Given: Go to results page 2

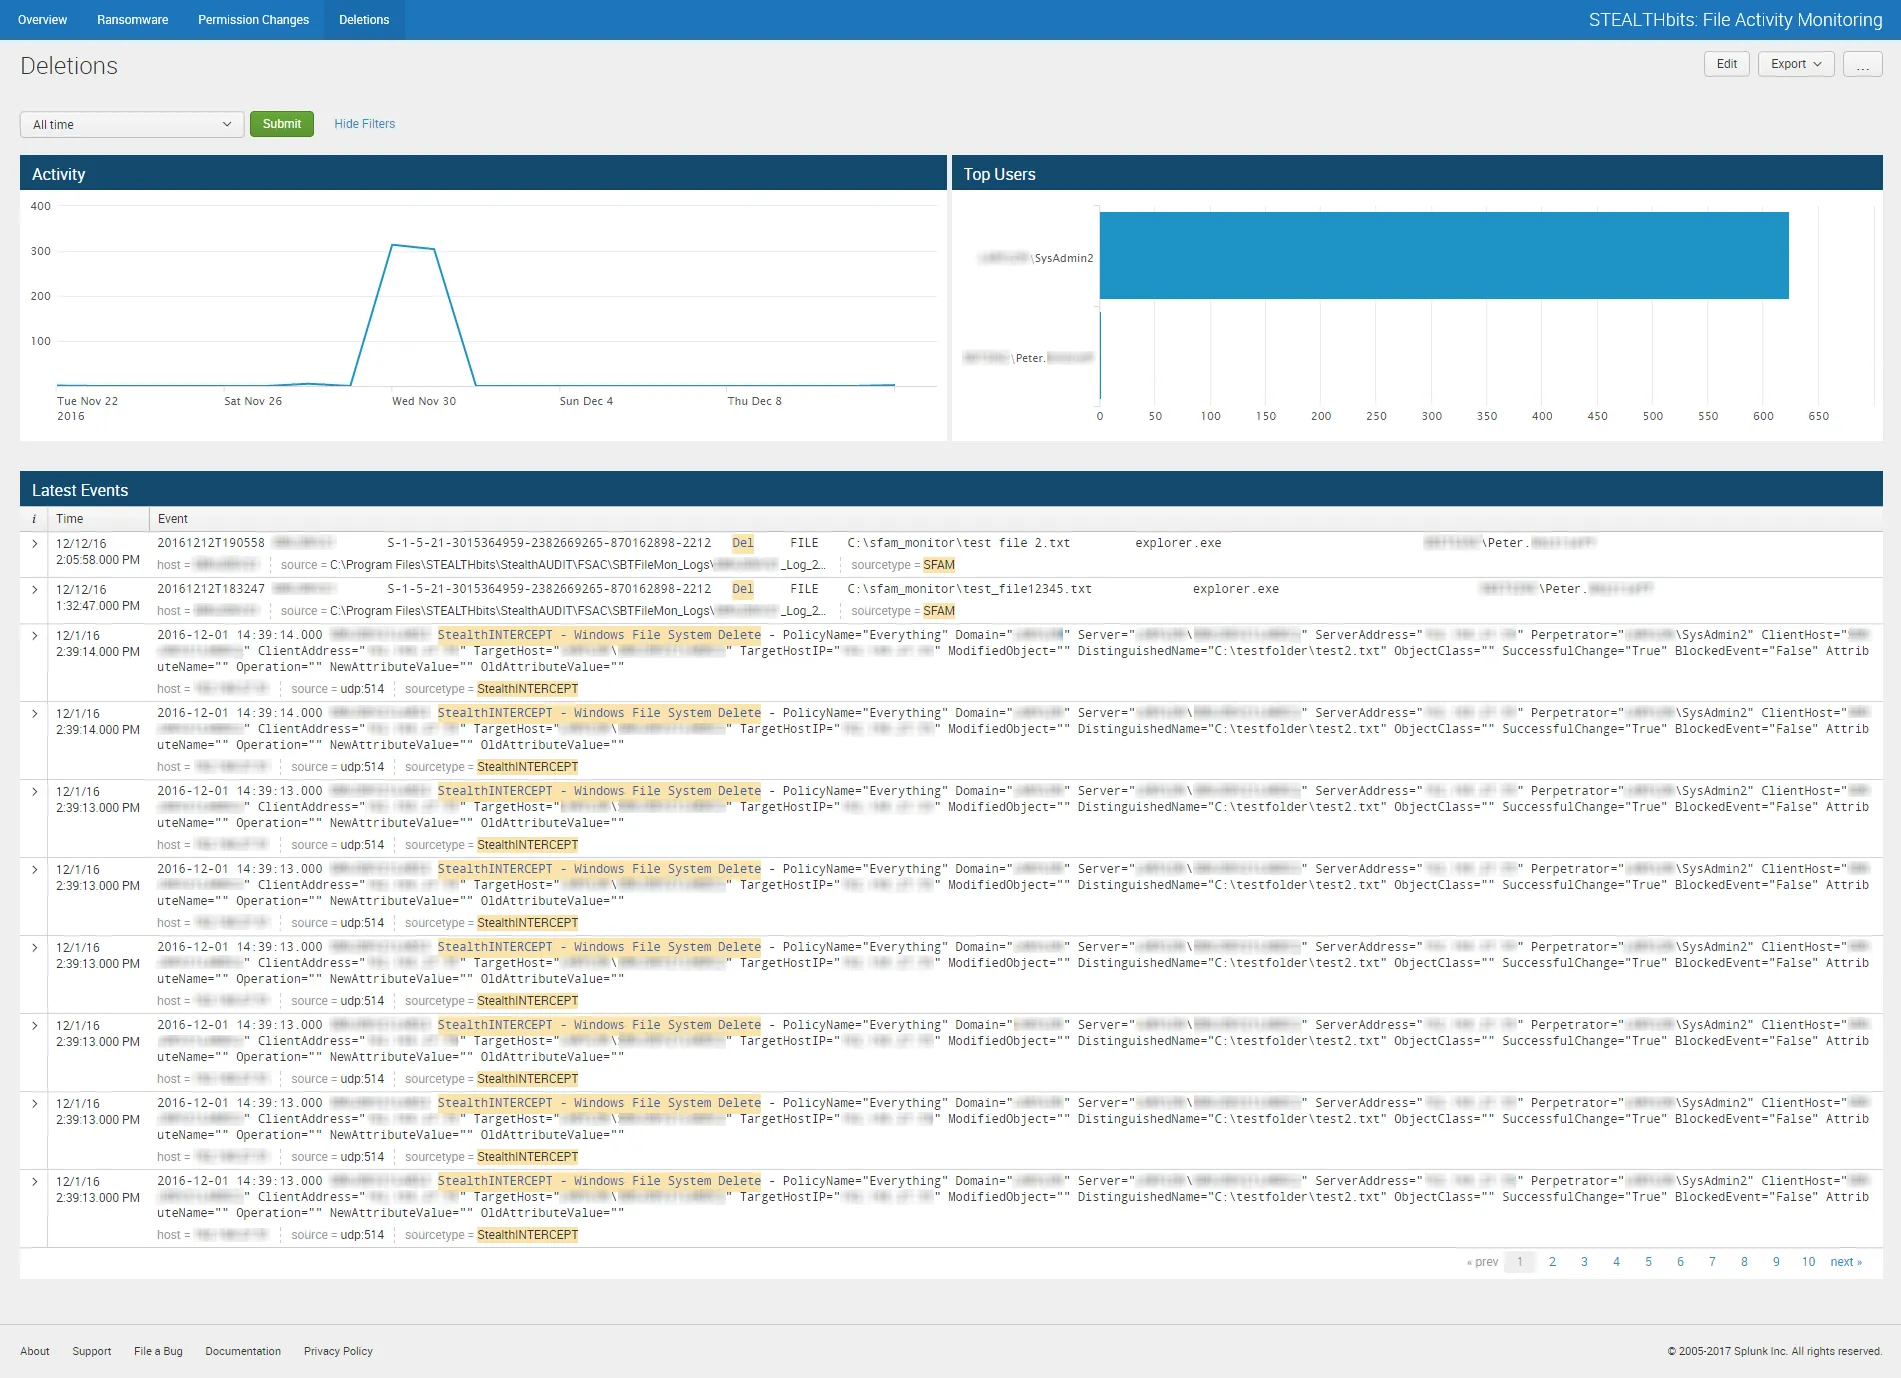Looking at the screenshot, I should (x=1552, y=1262).
